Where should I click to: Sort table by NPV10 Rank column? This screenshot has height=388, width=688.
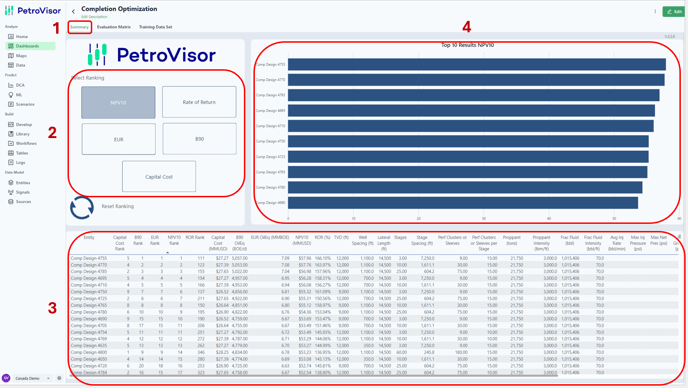point(174,240)
